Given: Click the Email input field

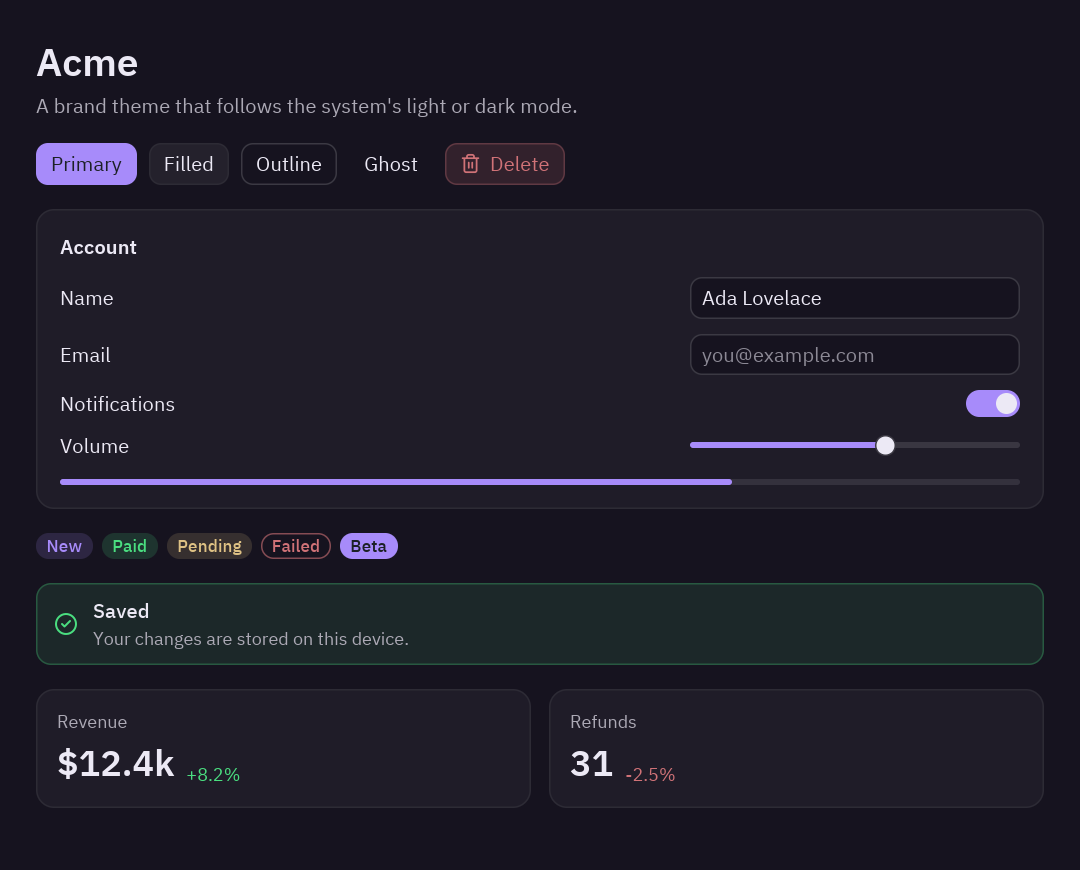Looking at the screenshot, I should tap(855, 355).
